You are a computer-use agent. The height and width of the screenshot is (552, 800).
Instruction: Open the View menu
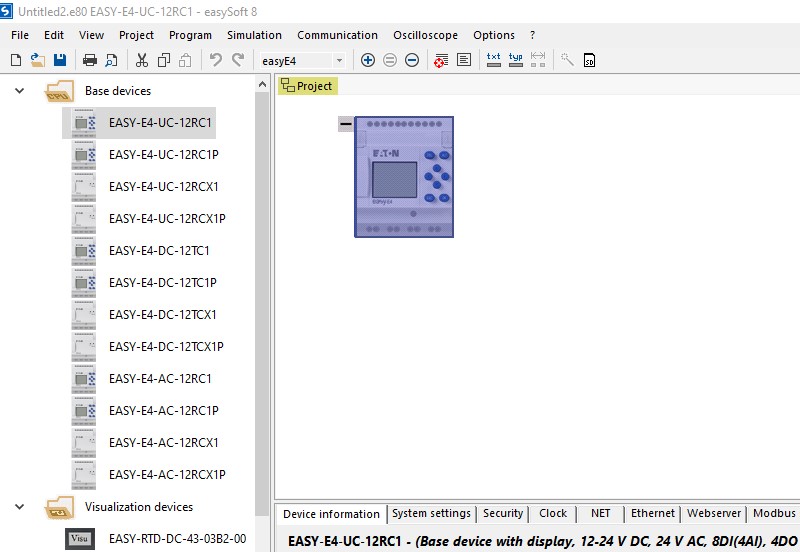(91, 35)
